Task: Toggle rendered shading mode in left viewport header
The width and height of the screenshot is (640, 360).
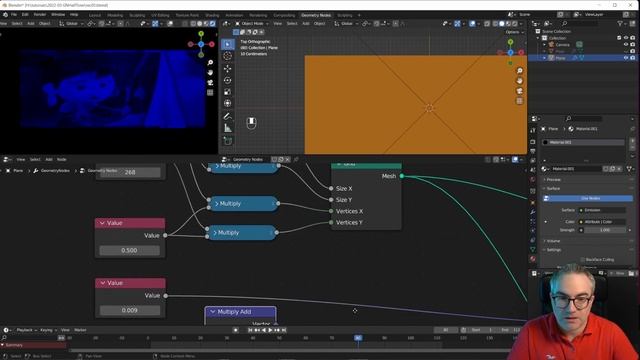Action: click(x=213, y=24)
